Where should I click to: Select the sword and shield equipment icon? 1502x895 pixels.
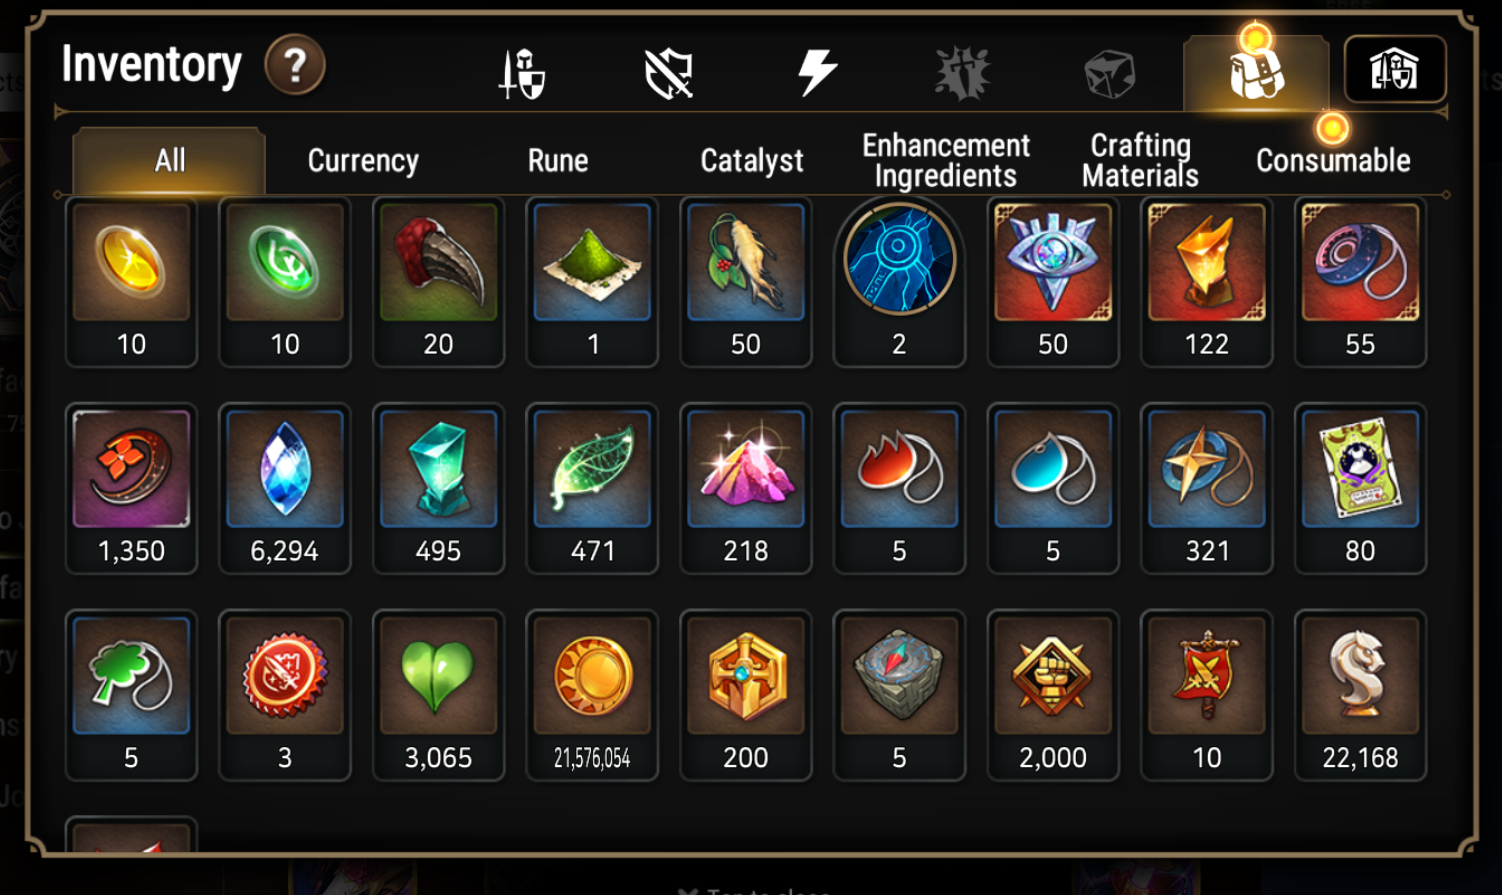click(x=522, y=74)
